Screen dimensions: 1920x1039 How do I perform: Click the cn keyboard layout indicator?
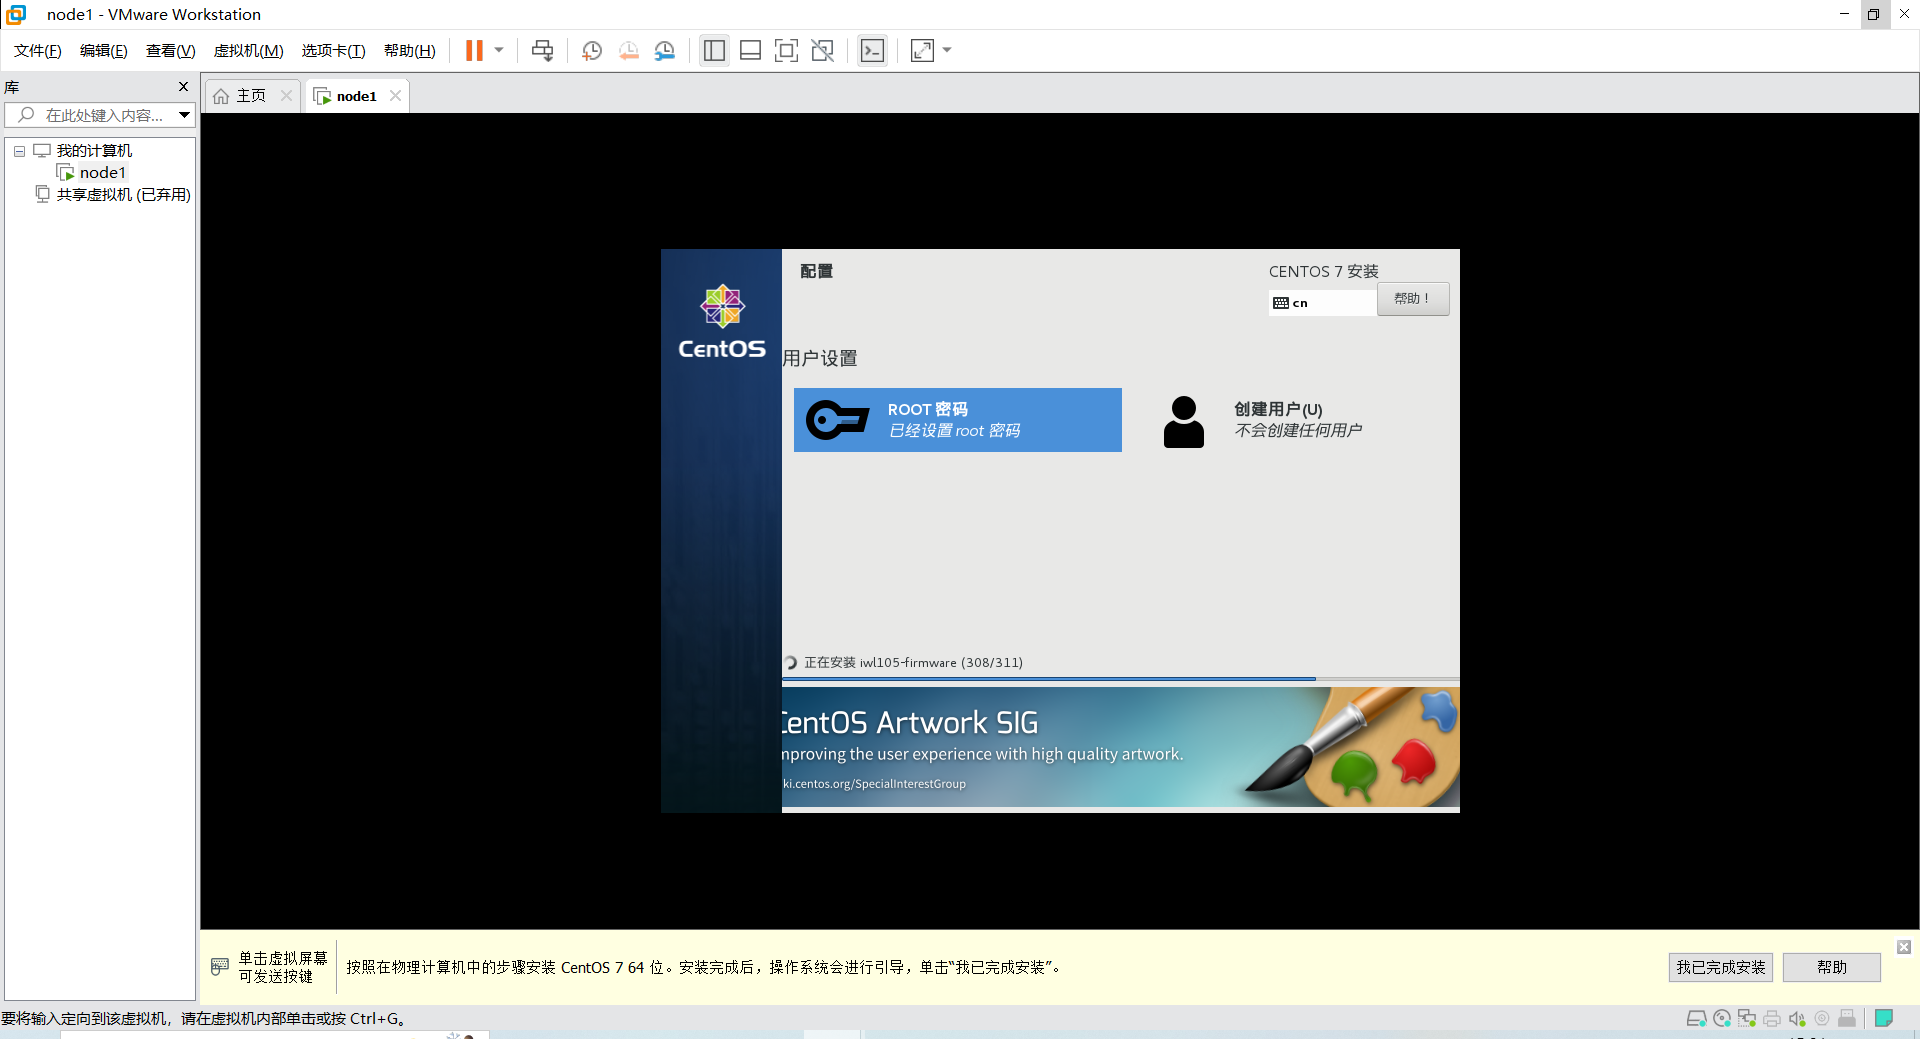pos(1322,303)
